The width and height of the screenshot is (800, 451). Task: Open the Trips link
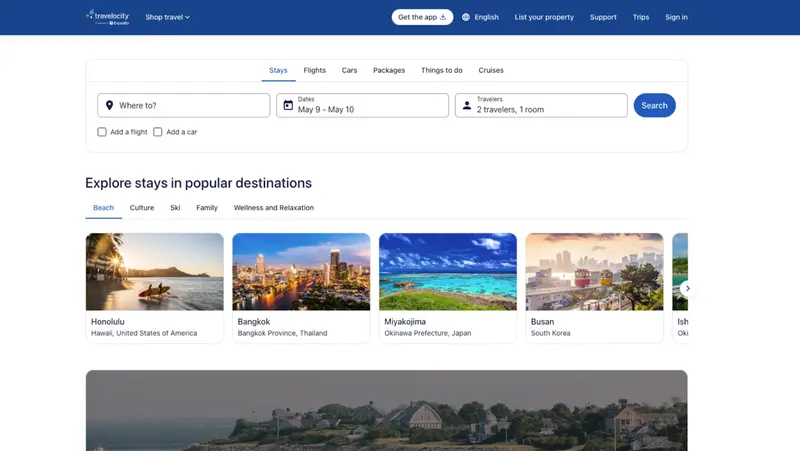pyautogui.click(x=641, y=17)
